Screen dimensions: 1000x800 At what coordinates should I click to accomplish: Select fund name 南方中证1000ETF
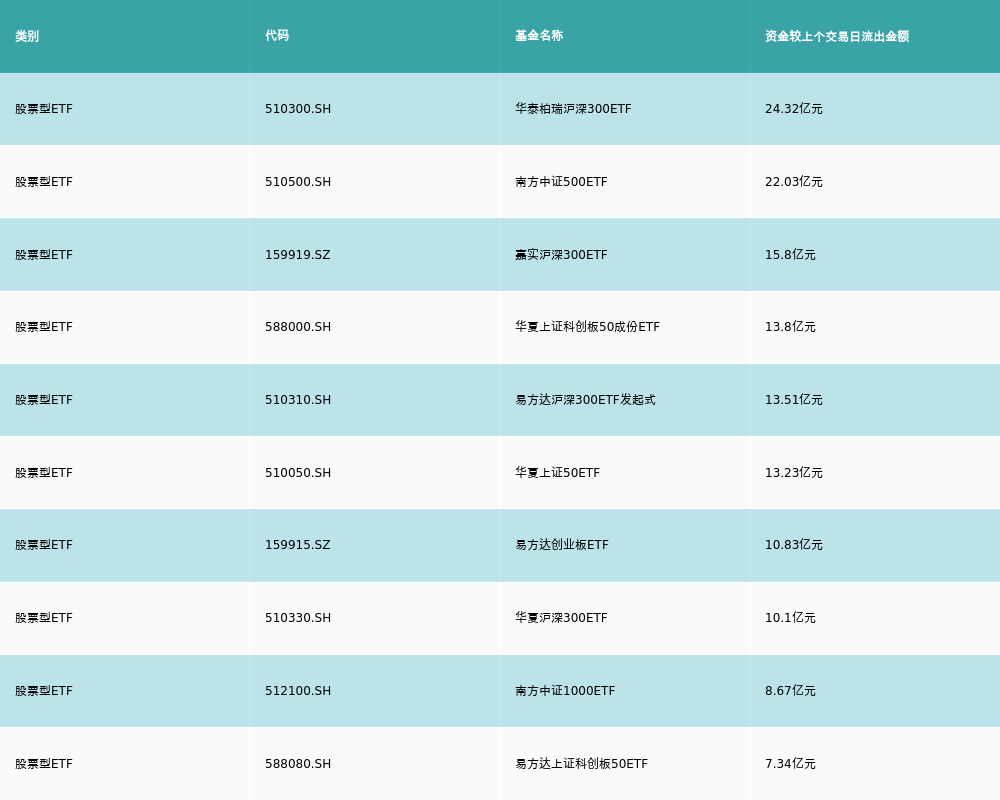565,691
